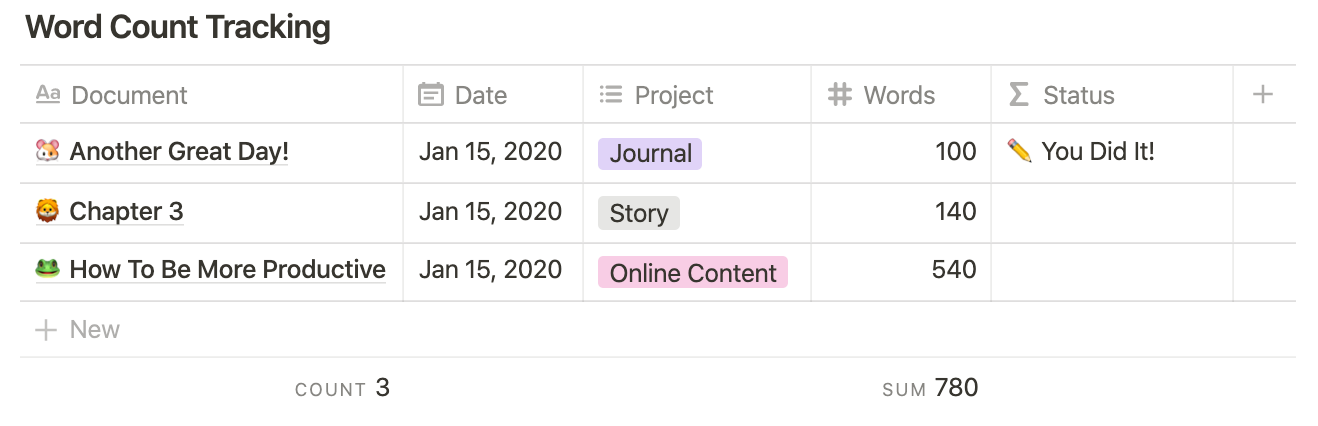Image resolution: width=1318 pixels, height=426 pixels.
Task: Edit the 140 words cell
Action: click(901, 212)
